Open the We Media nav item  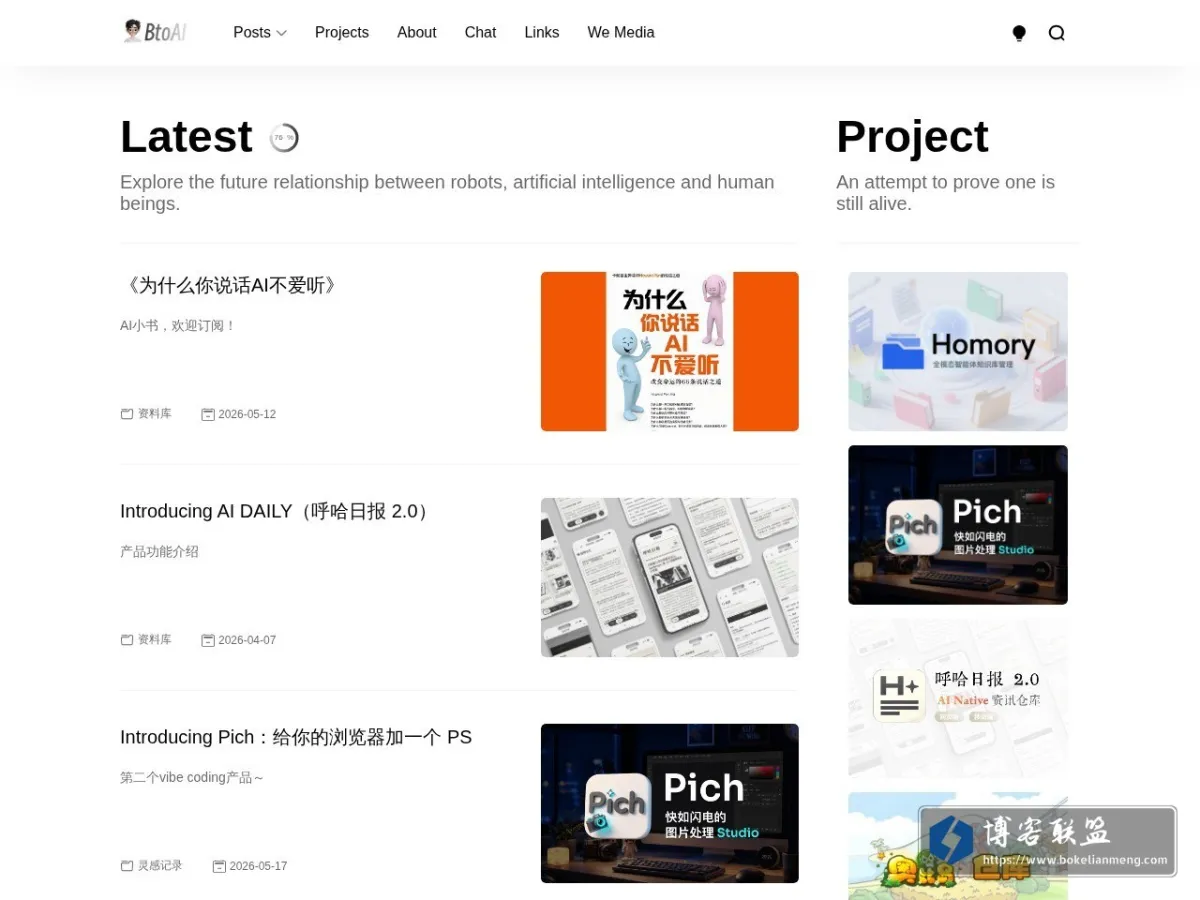tap(621, 32)
